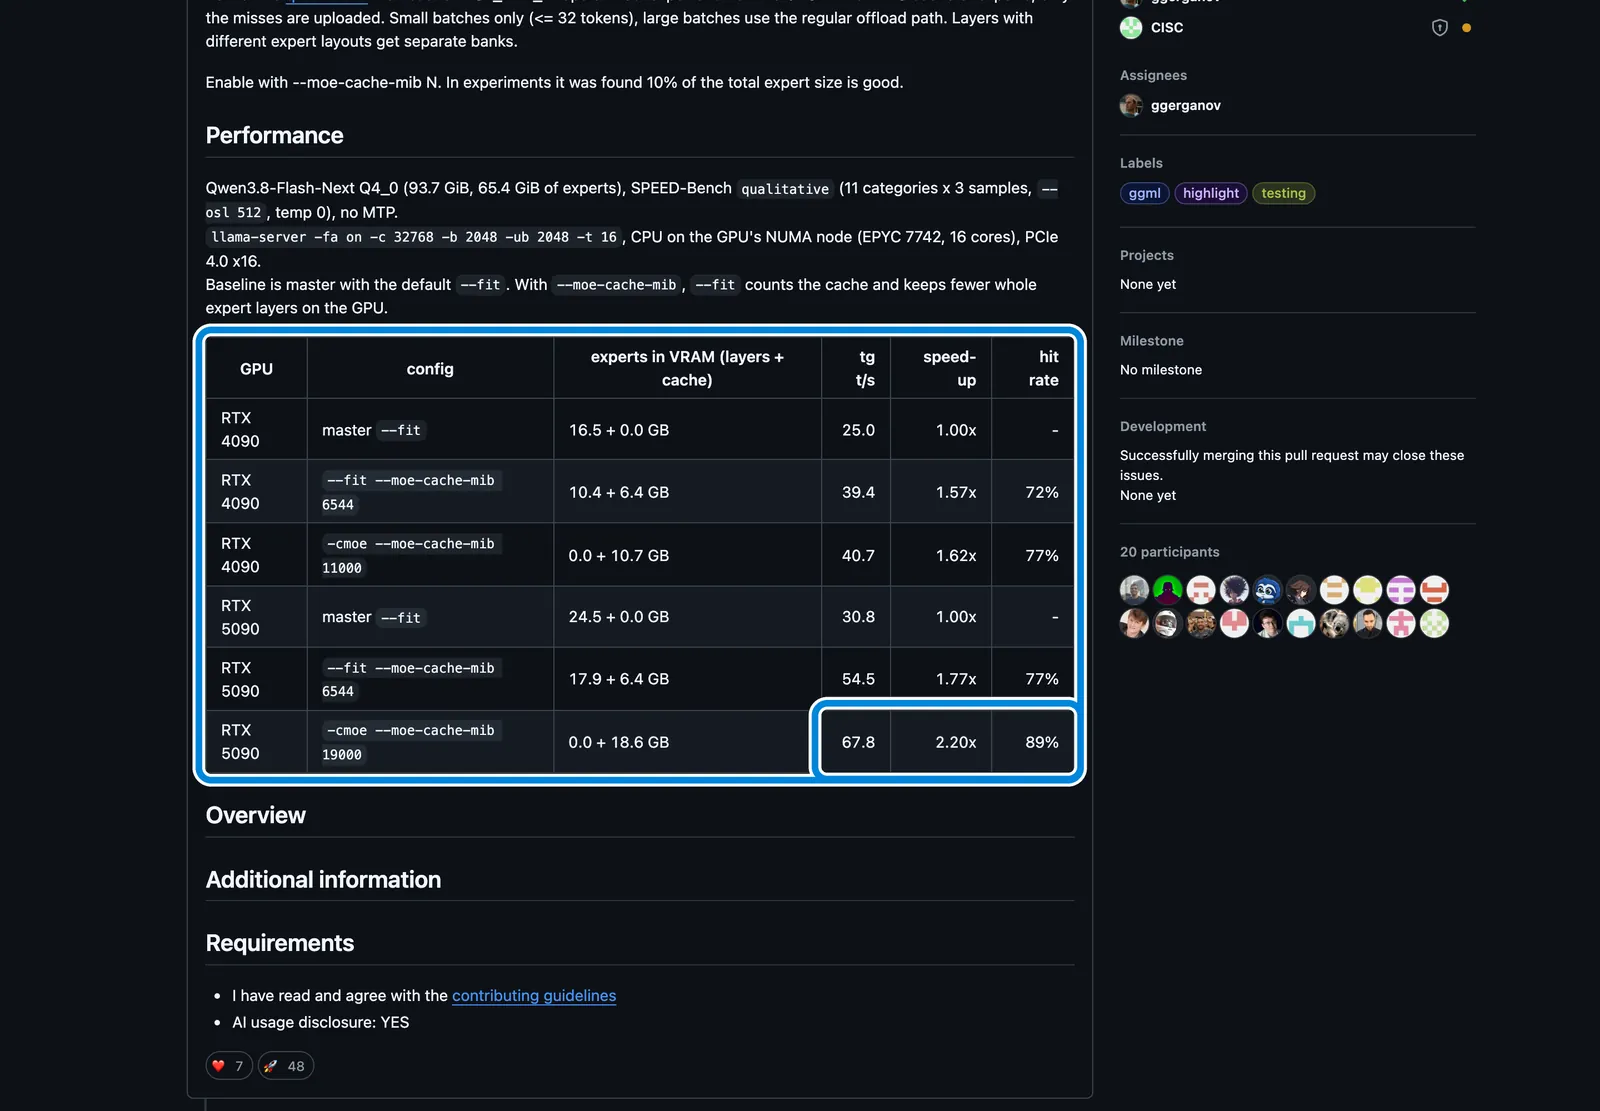Click the Additional information heading
The width and height of the screenshot is (1600, 1111).
323,880
